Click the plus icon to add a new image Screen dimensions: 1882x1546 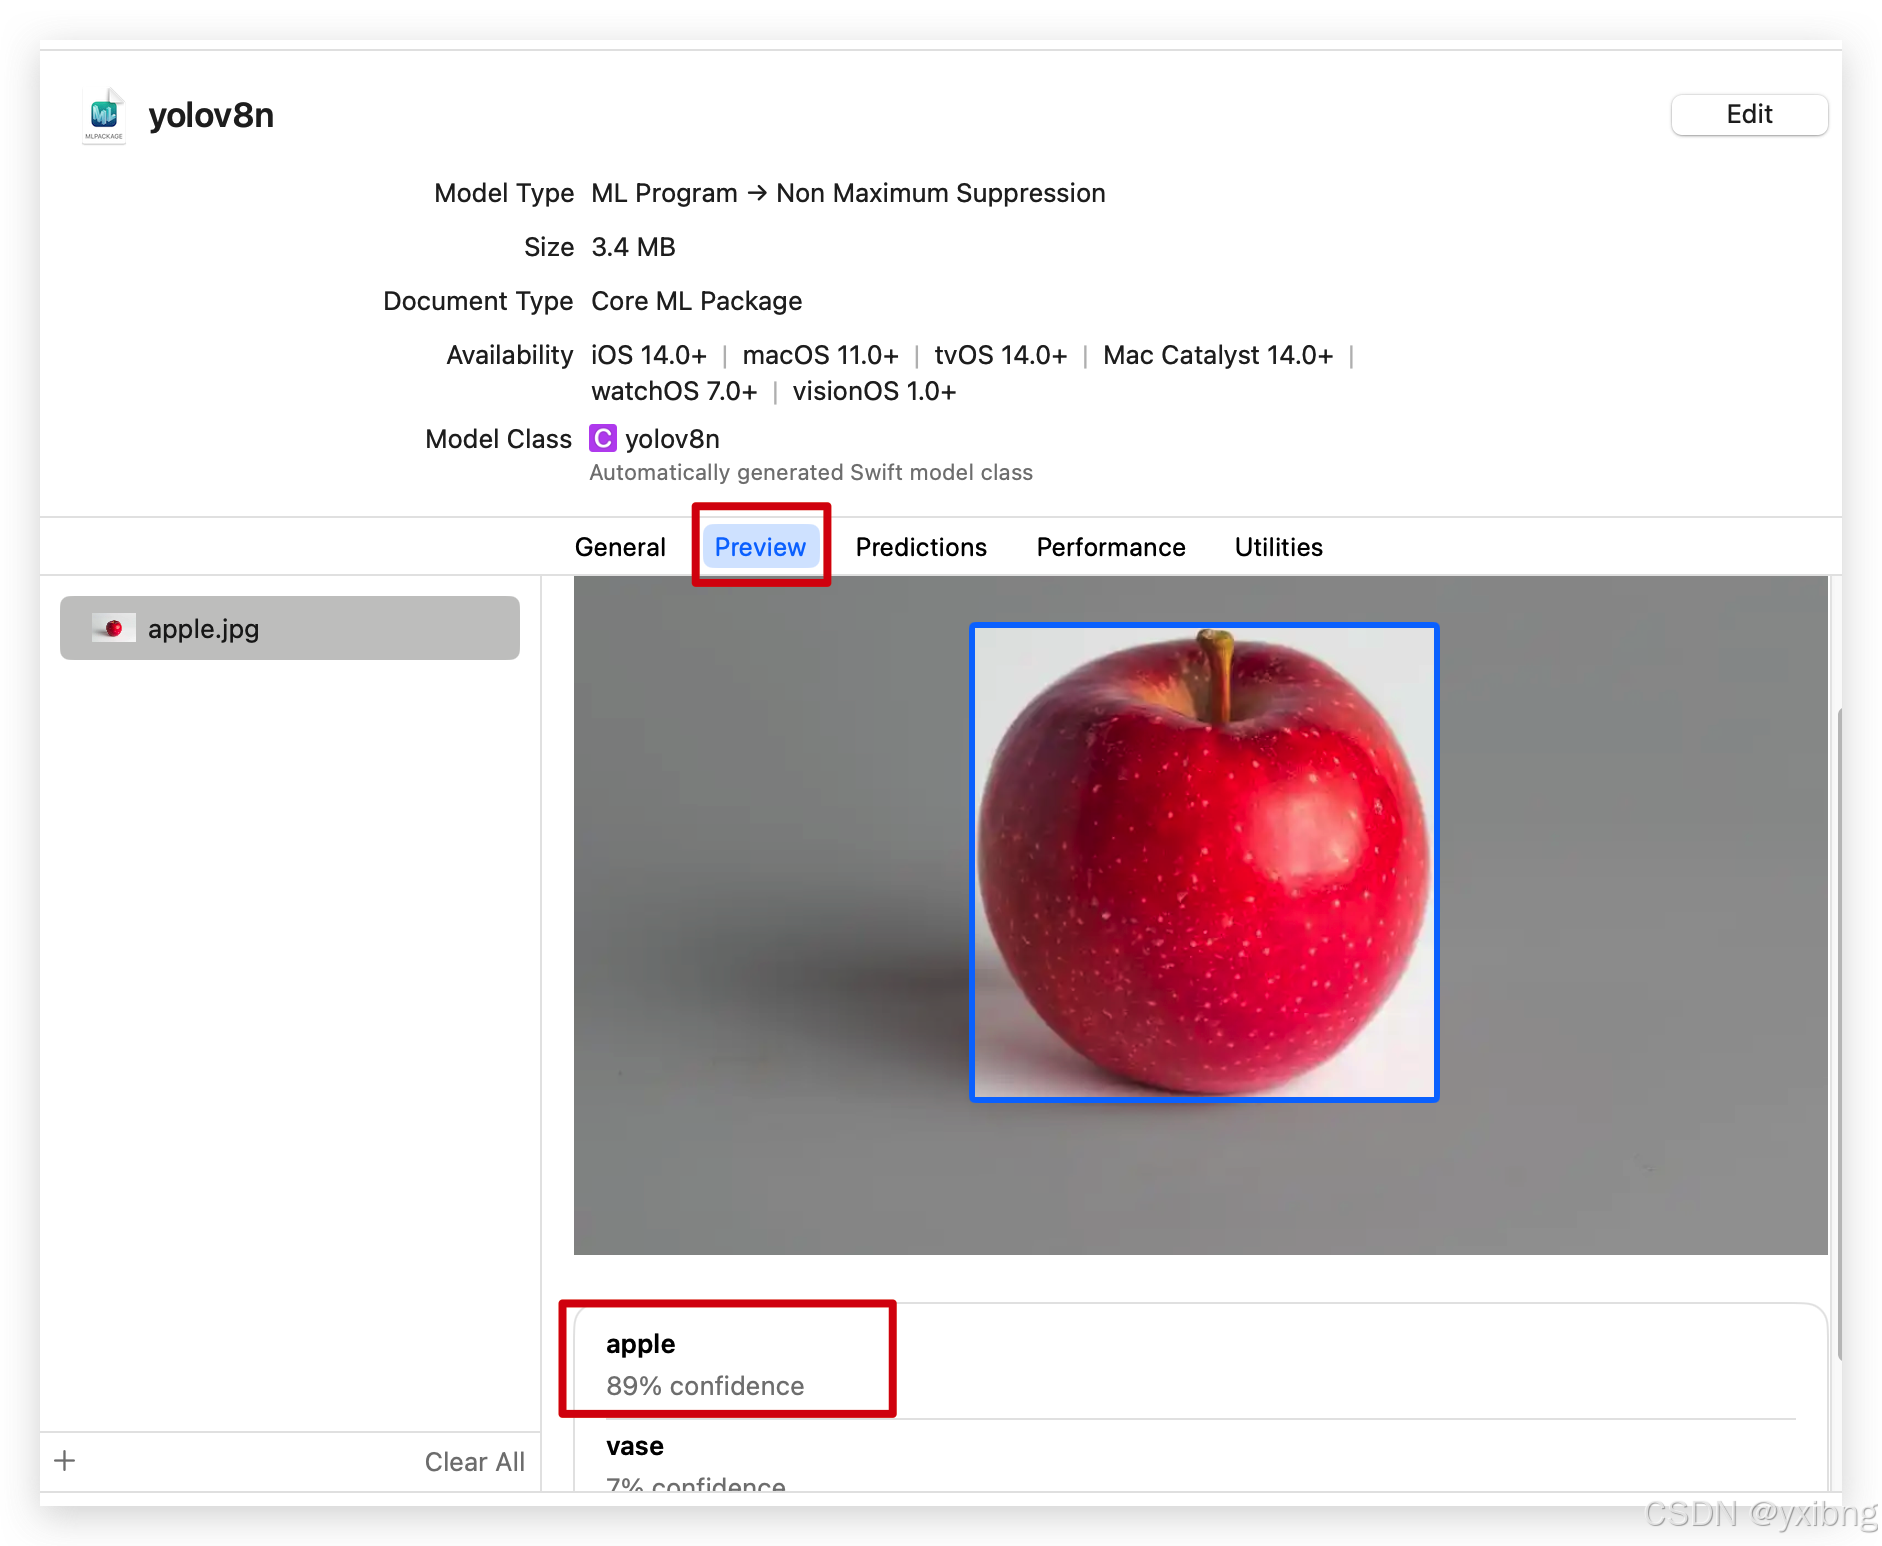point(63,1461)
